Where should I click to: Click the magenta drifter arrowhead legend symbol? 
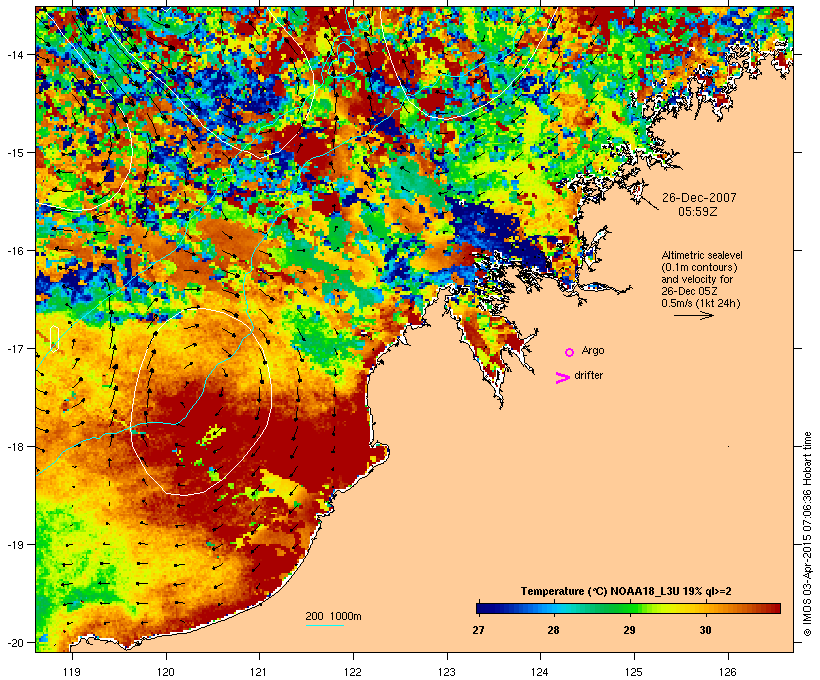[x=562, y=378]
